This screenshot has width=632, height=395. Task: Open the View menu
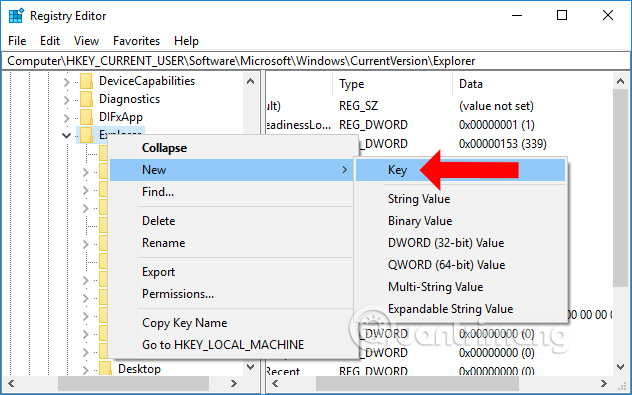[86, 41]
